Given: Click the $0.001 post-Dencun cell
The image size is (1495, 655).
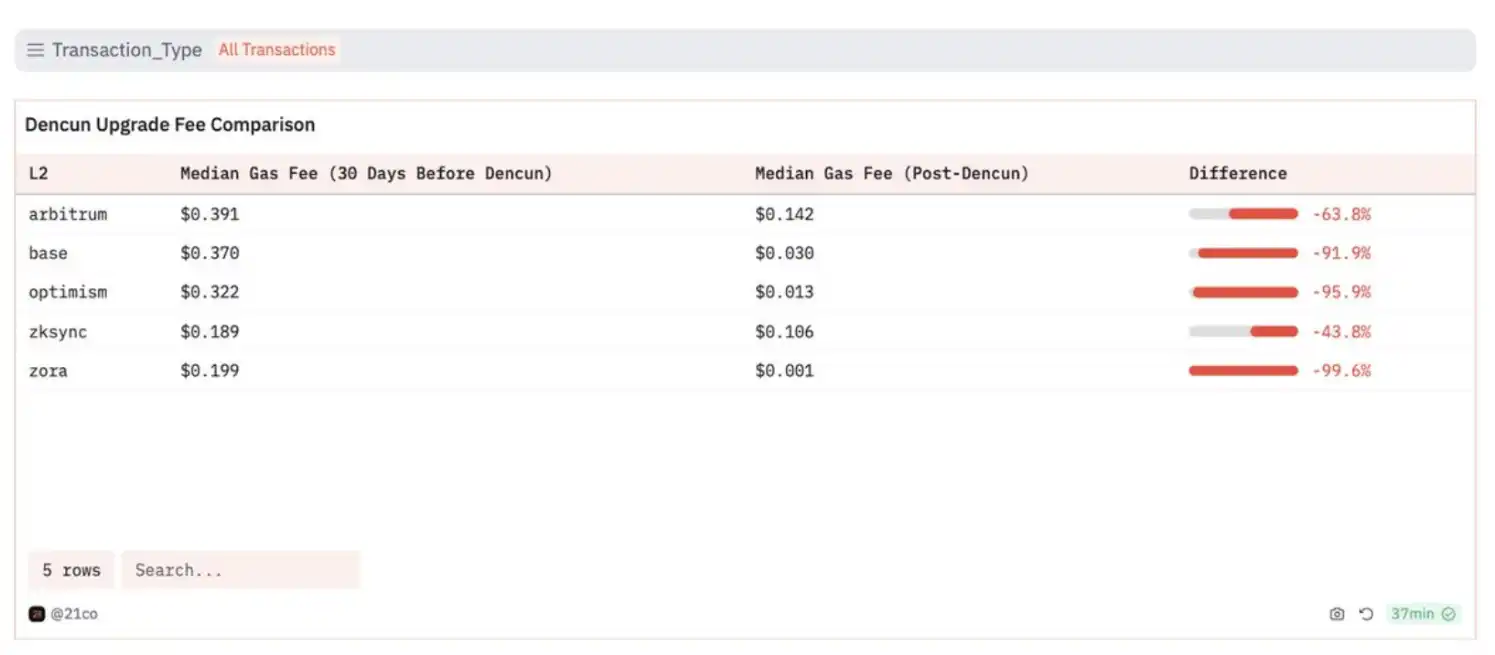Looking at the screenshot, I should [x=785, y=371].
